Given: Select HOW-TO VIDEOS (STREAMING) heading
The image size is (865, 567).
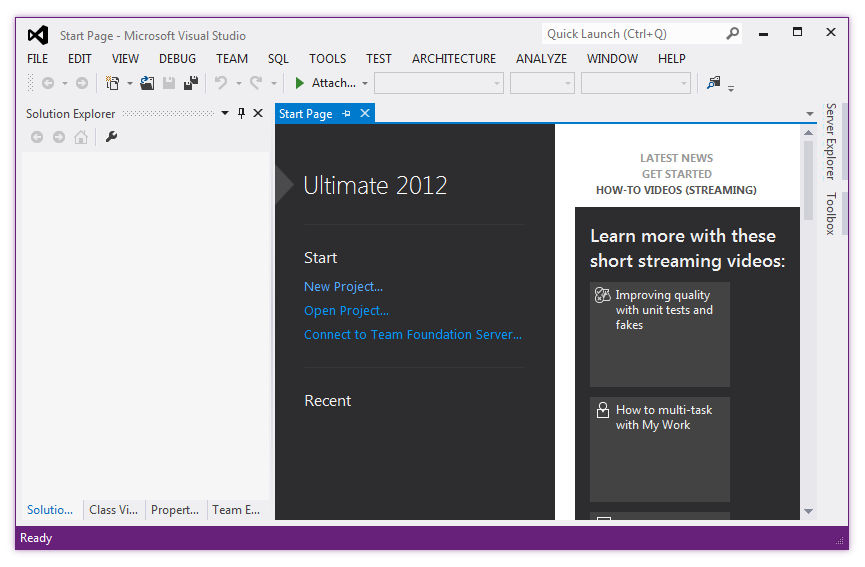Looking at the screenshot, I should coord(676,190).
